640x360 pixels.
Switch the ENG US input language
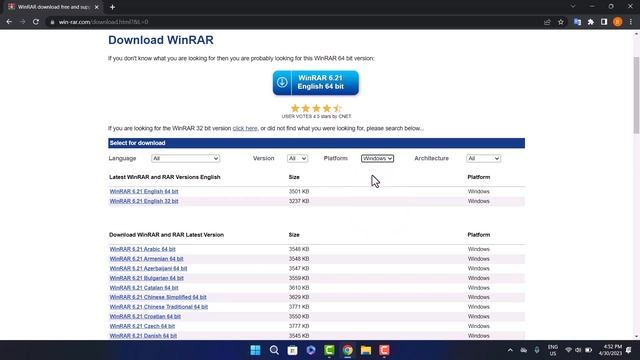(553, 350)
